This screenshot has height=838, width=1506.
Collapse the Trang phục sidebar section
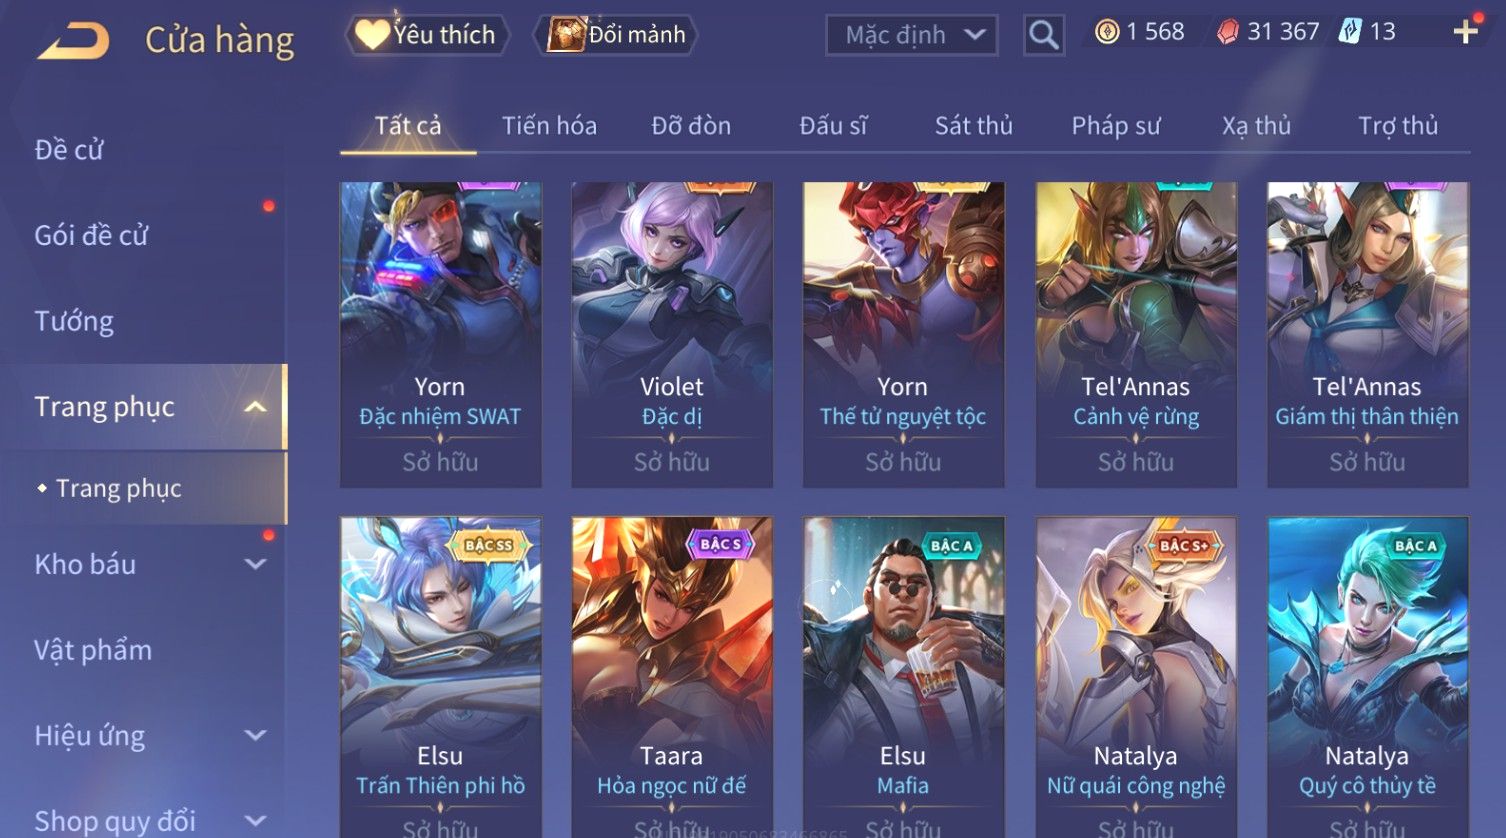(x=256, y=407)
